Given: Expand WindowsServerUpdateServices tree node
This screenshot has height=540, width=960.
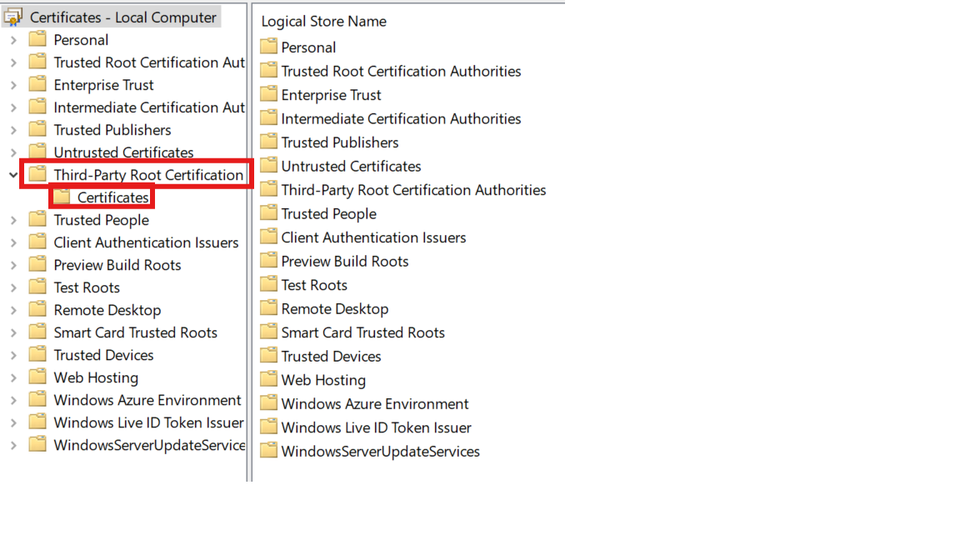Looking at the screenshot, I should pos(13,446).
